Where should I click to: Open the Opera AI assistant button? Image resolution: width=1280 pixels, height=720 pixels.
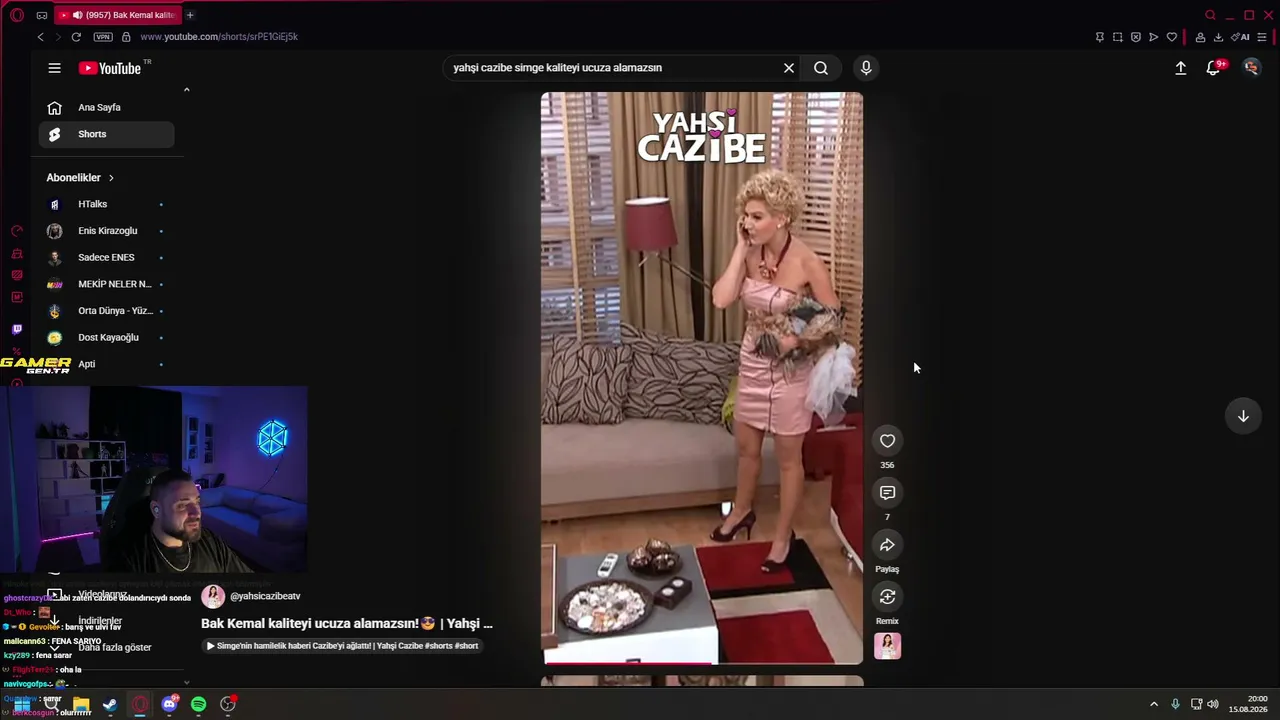1241,37
